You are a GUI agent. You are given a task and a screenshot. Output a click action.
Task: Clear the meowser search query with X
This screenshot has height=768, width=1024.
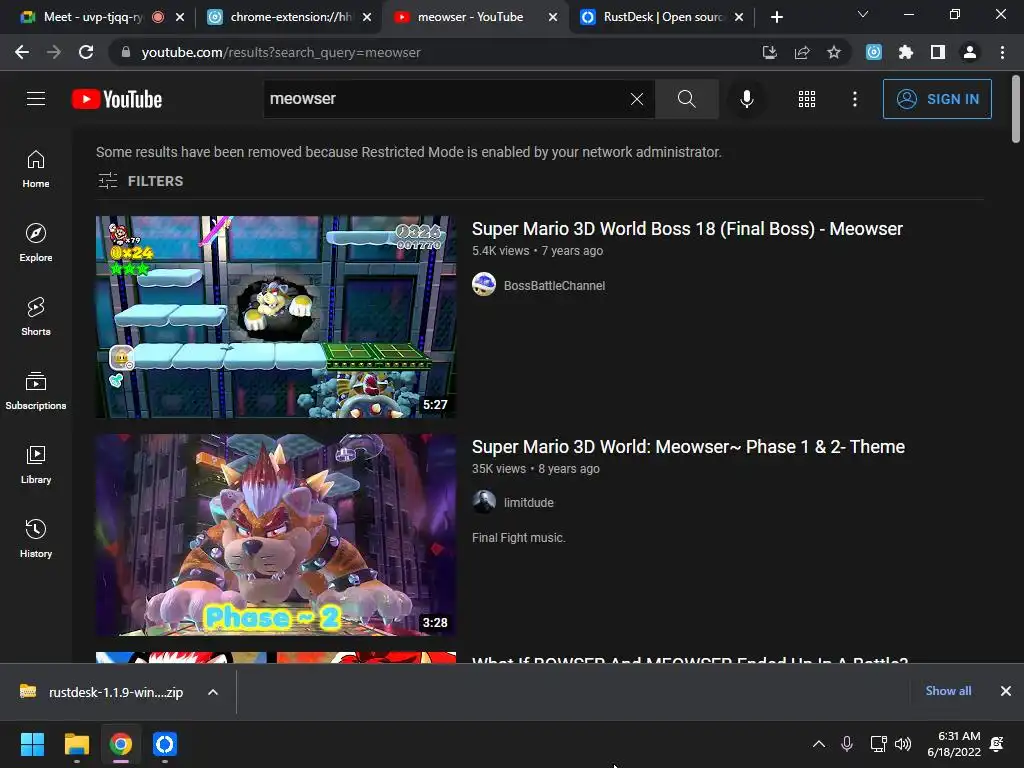point(637,99)
